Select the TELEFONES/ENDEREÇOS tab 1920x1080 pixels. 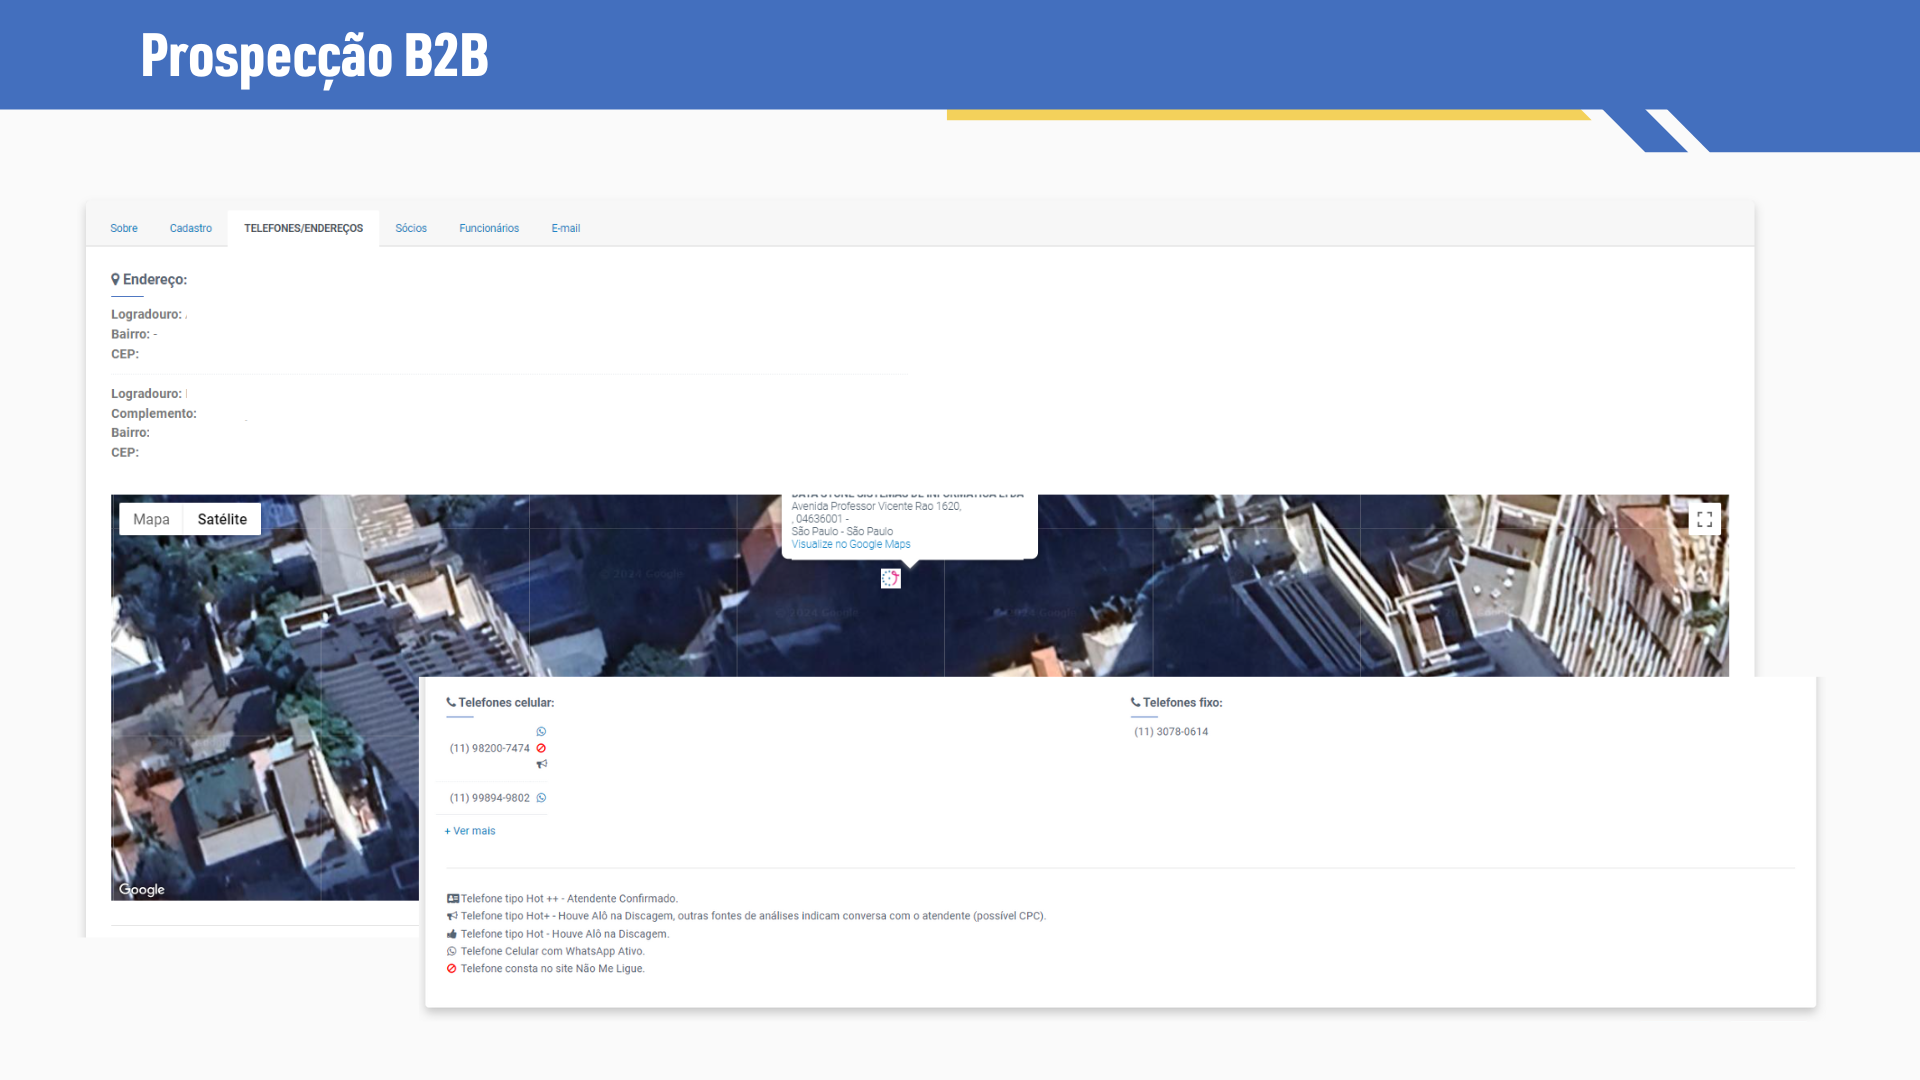[303, 228]
